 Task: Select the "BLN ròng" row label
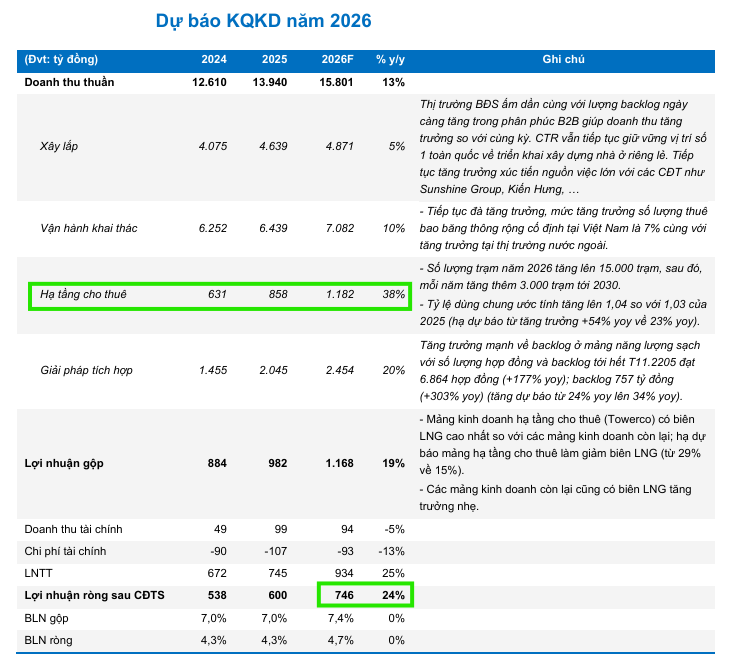tap(48, 639)
